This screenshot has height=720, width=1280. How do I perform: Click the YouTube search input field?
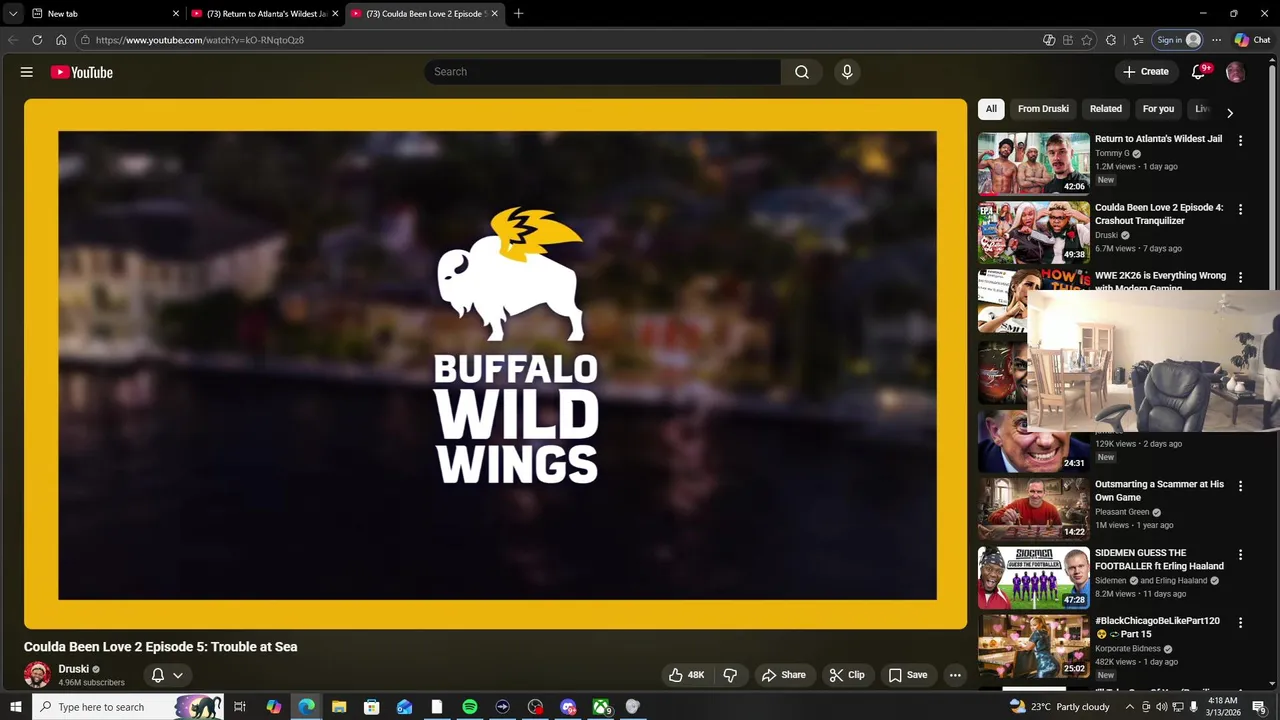(603, 72)
